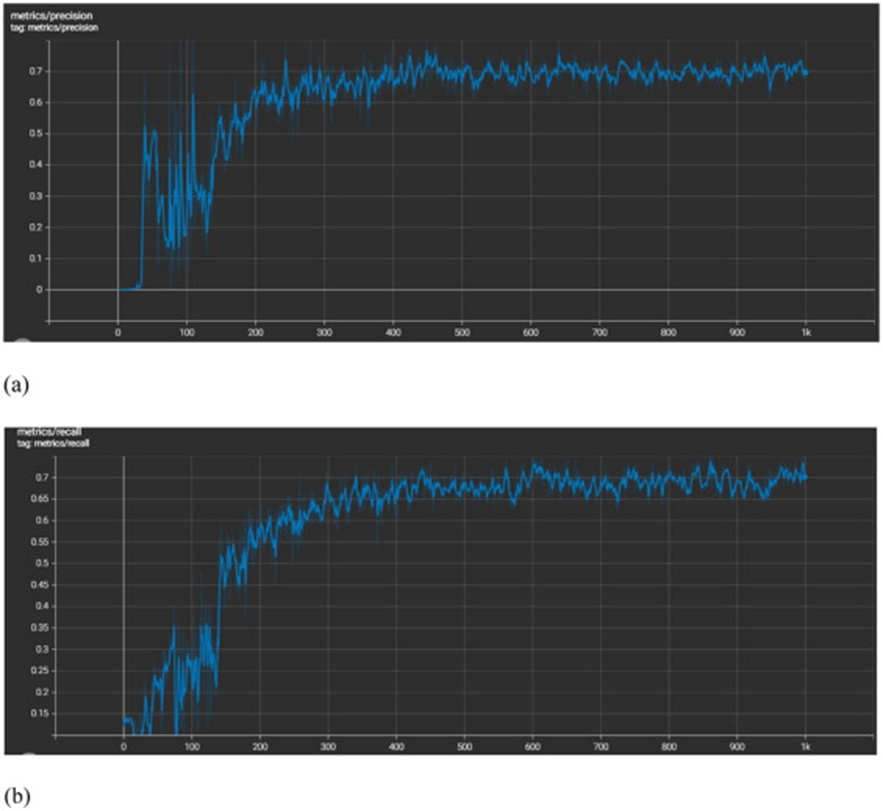Viewport: 883px width, 811px height.
Task: Click 0.3 on the precision chart y-axis
Action: click(x=36, y=197)
